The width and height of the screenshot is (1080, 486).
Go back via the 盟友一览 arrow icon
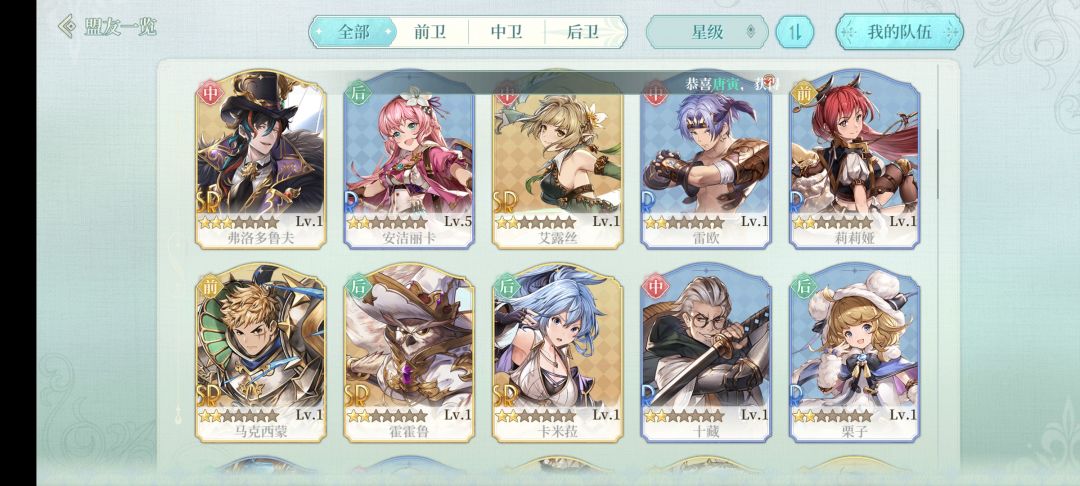pos(68,27)
